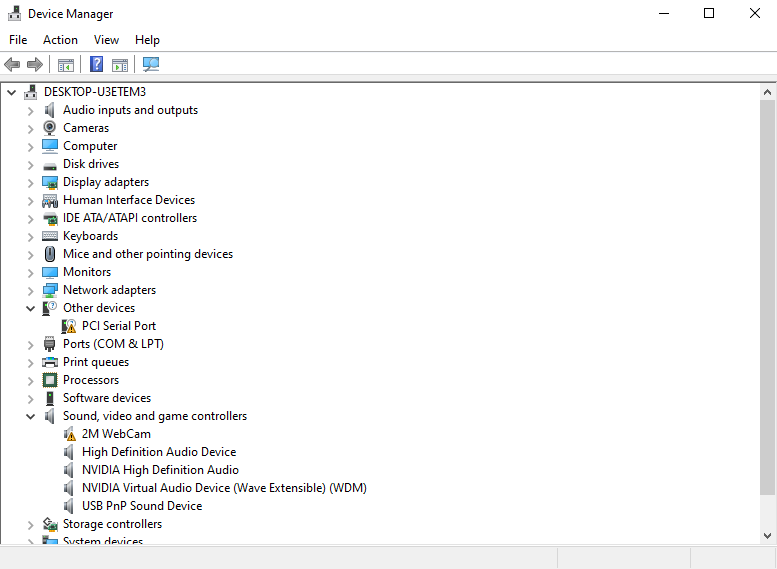Image resolution: width=777 pixels, height=569 pixels.
Task: Select the PCI Serial Port device
Action: pyautogui.click(x=119, y=326)
